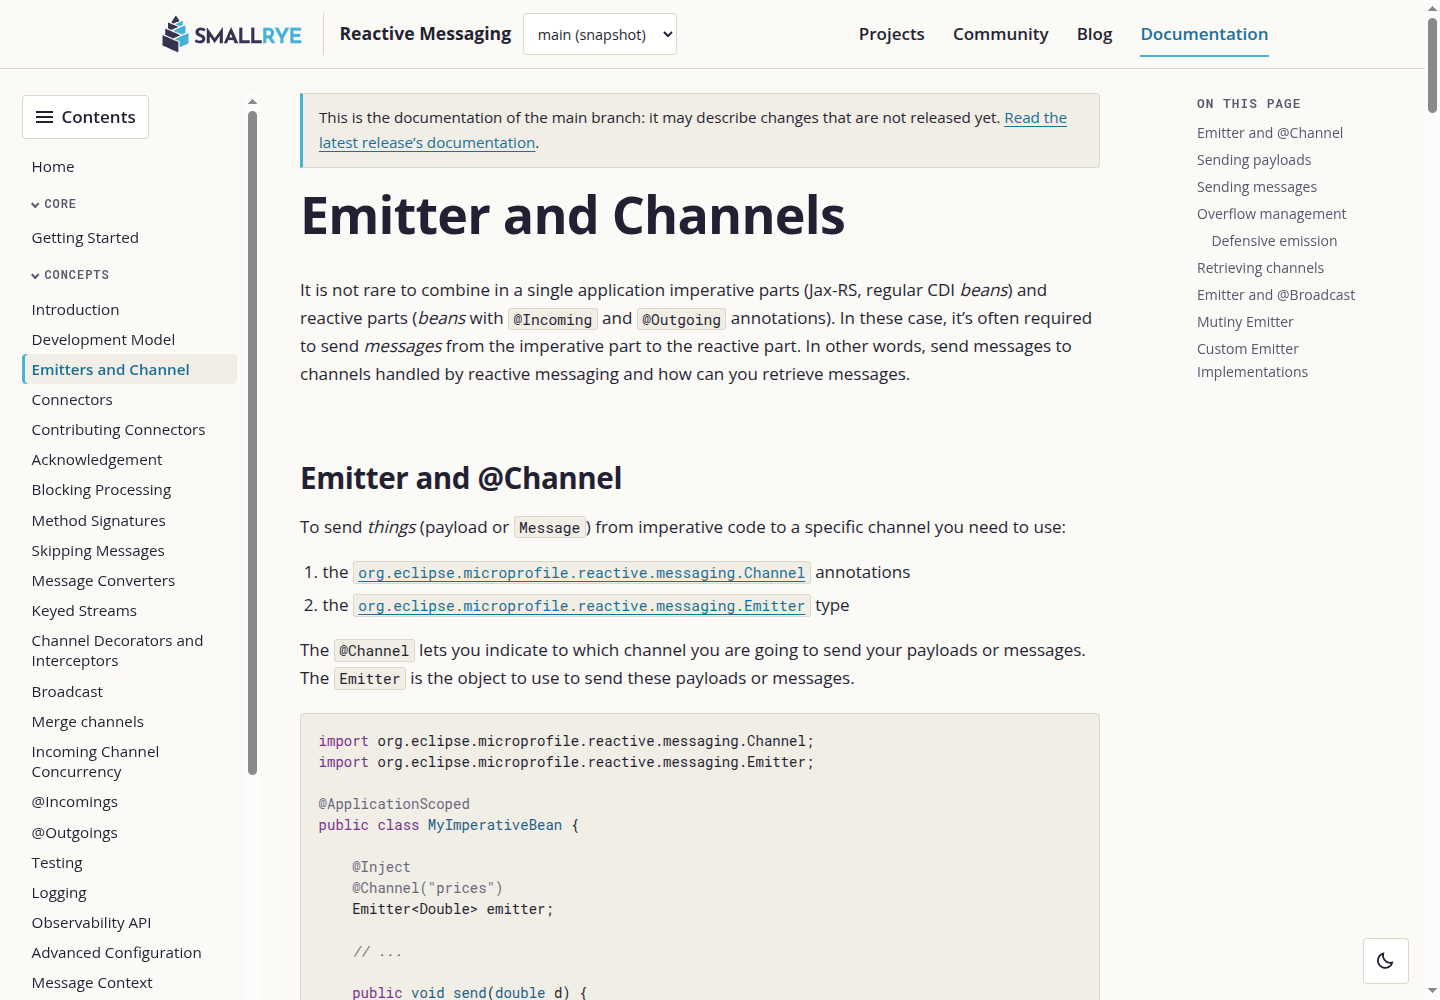Open the messaging.Channel class link
The image size is (1440, 1000).
(x=582, y=573)
